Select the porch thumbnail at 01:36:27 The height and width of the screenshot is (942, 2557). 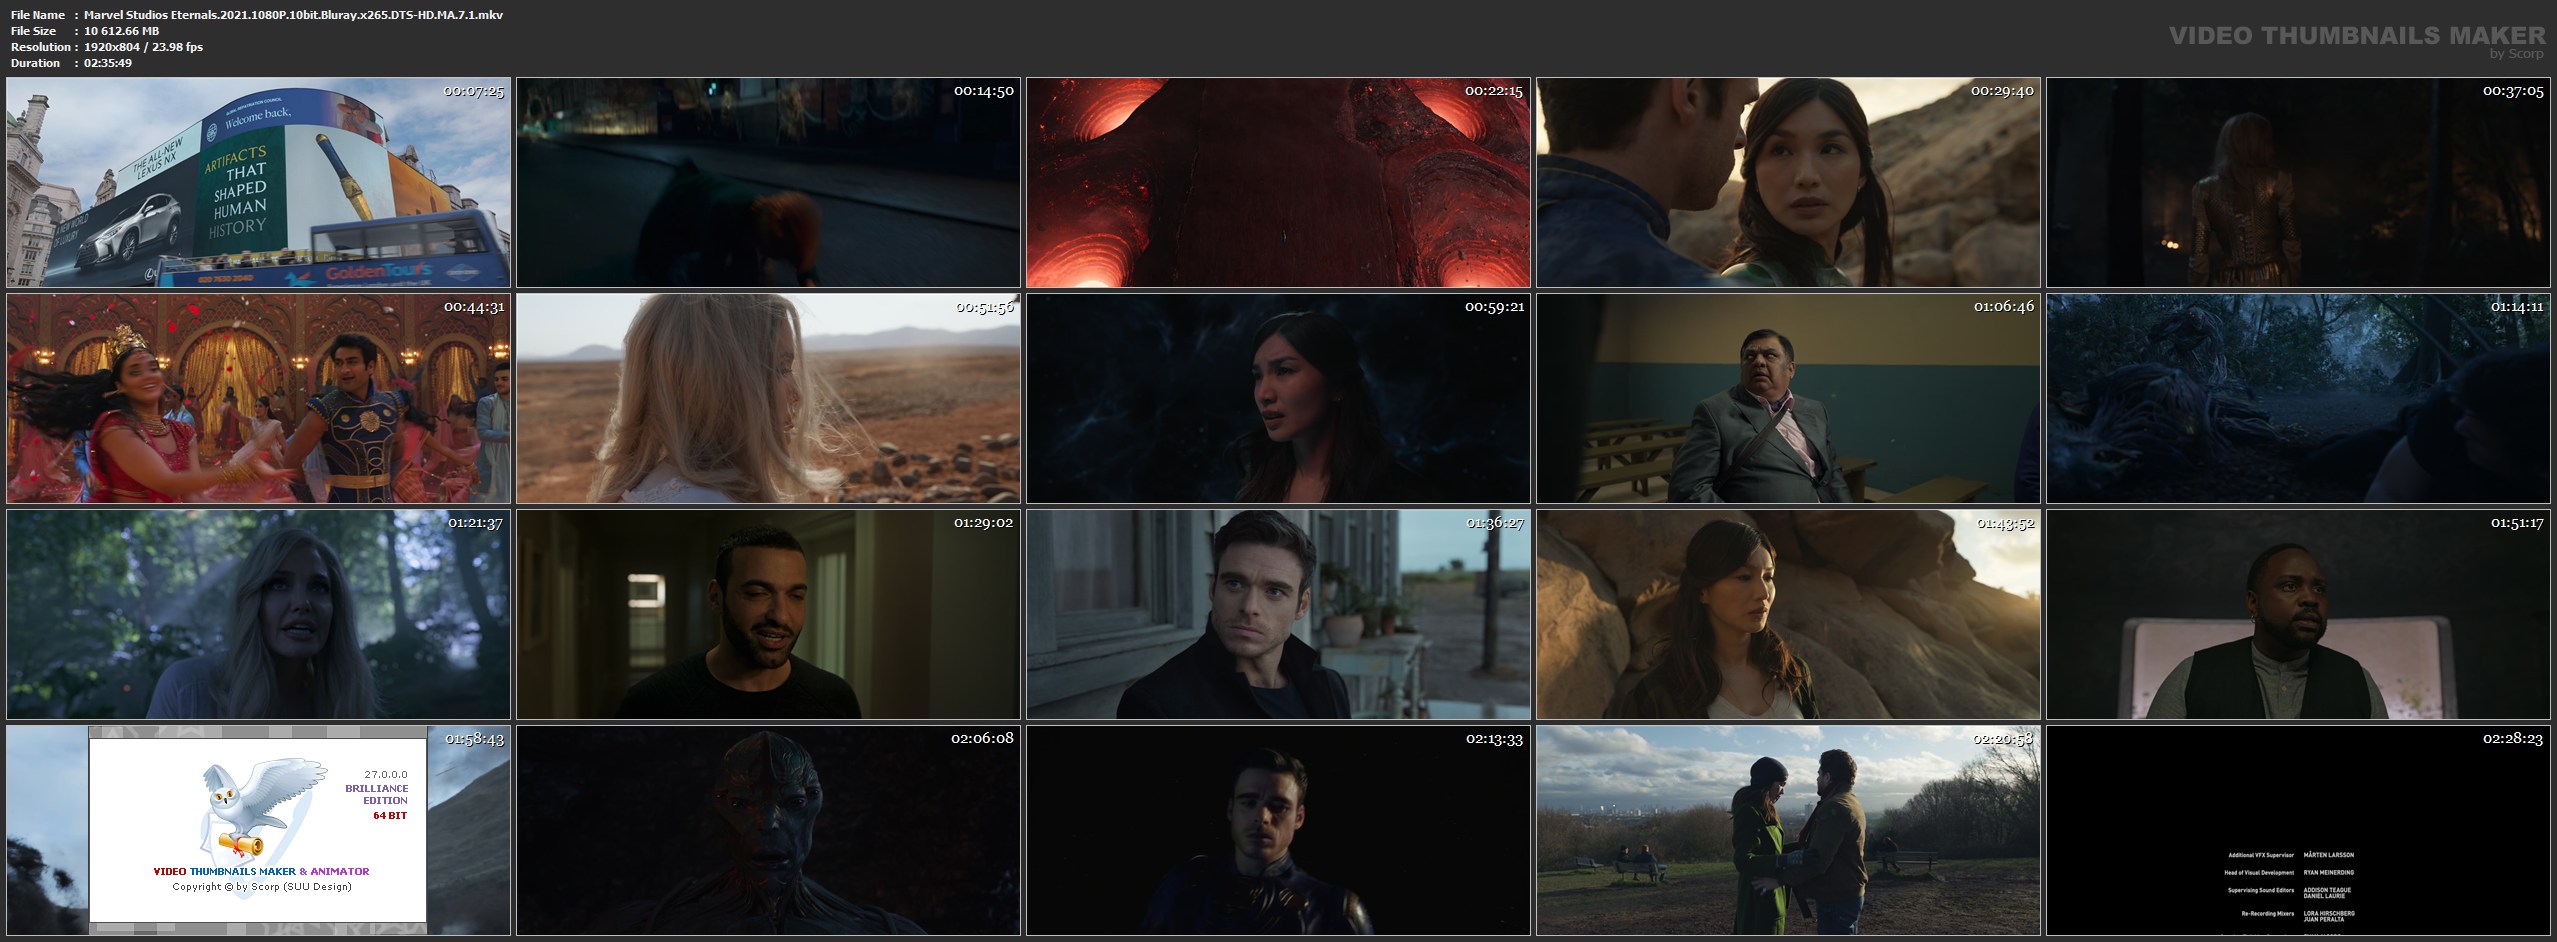click(x=1278, y=615)
